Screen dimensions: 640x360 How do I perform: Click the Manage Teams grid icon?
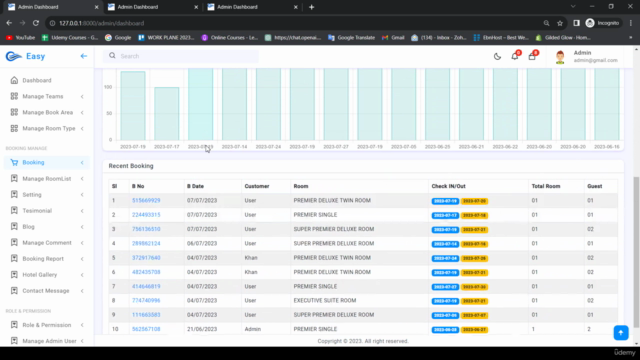14,96
